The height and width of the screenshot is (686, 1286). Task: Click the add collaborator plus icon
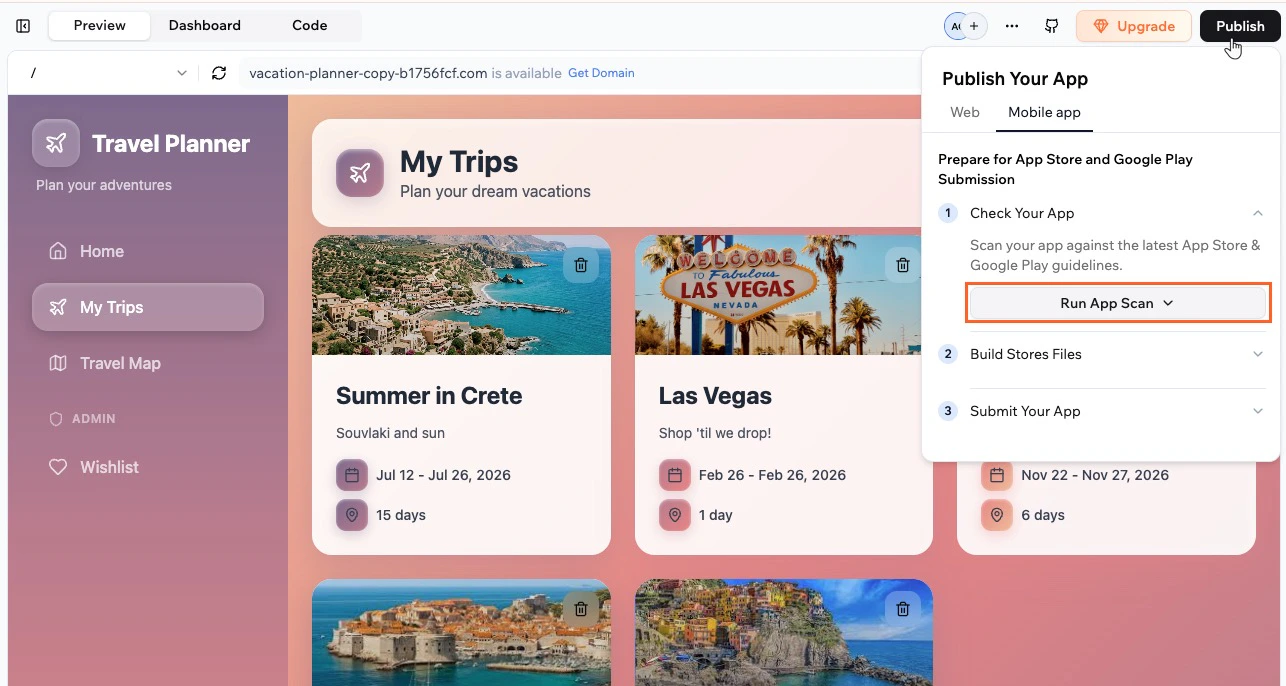974,26
